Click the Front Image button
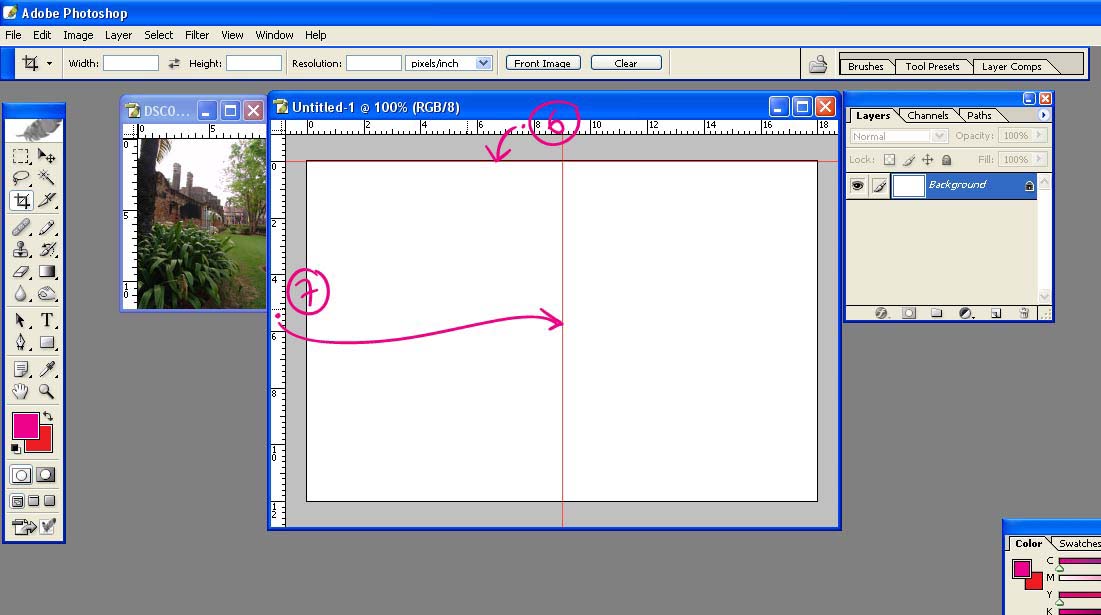The image size is (1101, 615). (542, 63)
